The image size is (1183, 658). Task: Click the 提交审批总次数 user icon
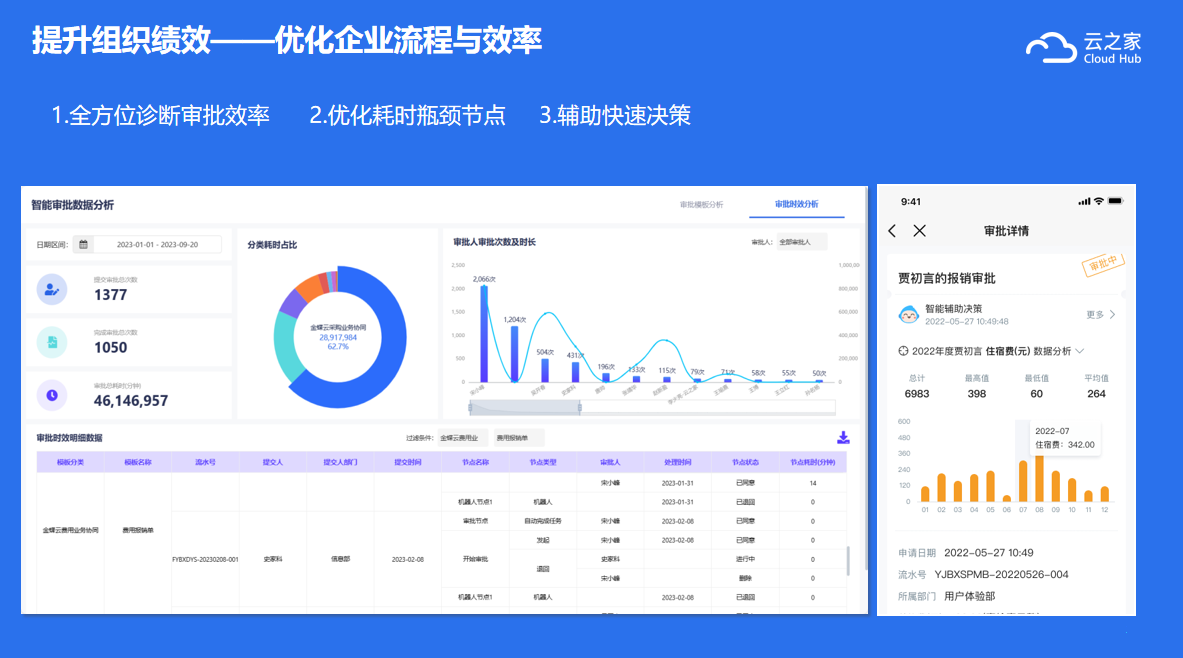52,289
